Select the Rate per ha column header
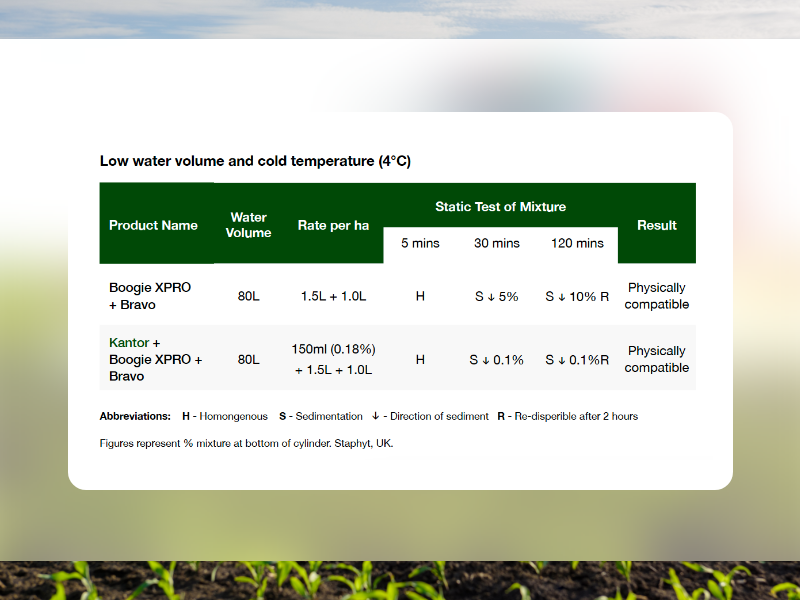Screen dimensions: 800x600 click(333, 225)
